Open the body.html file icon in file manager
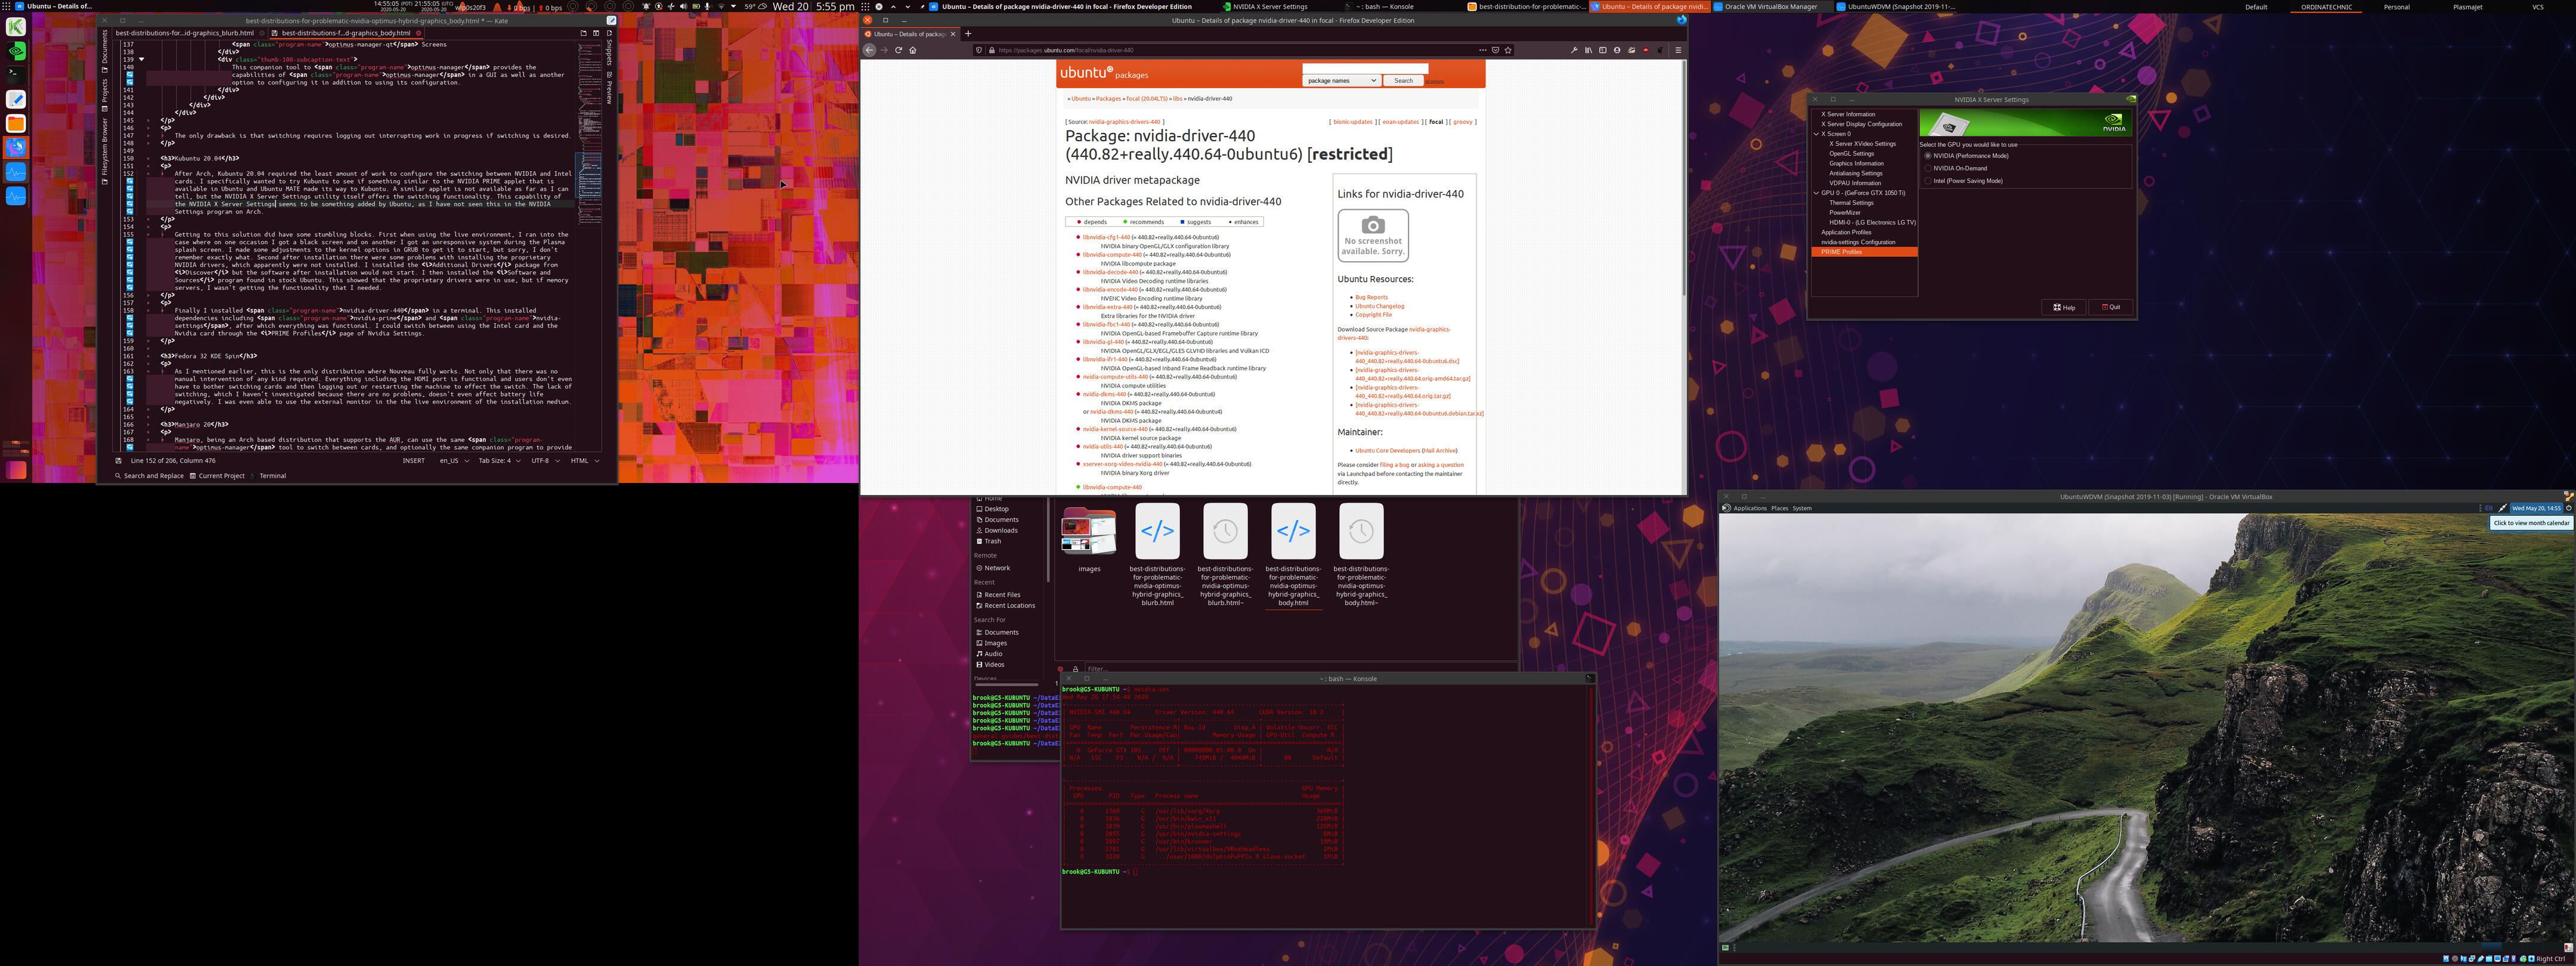2576x966 pixels. tap(1293, 531)
